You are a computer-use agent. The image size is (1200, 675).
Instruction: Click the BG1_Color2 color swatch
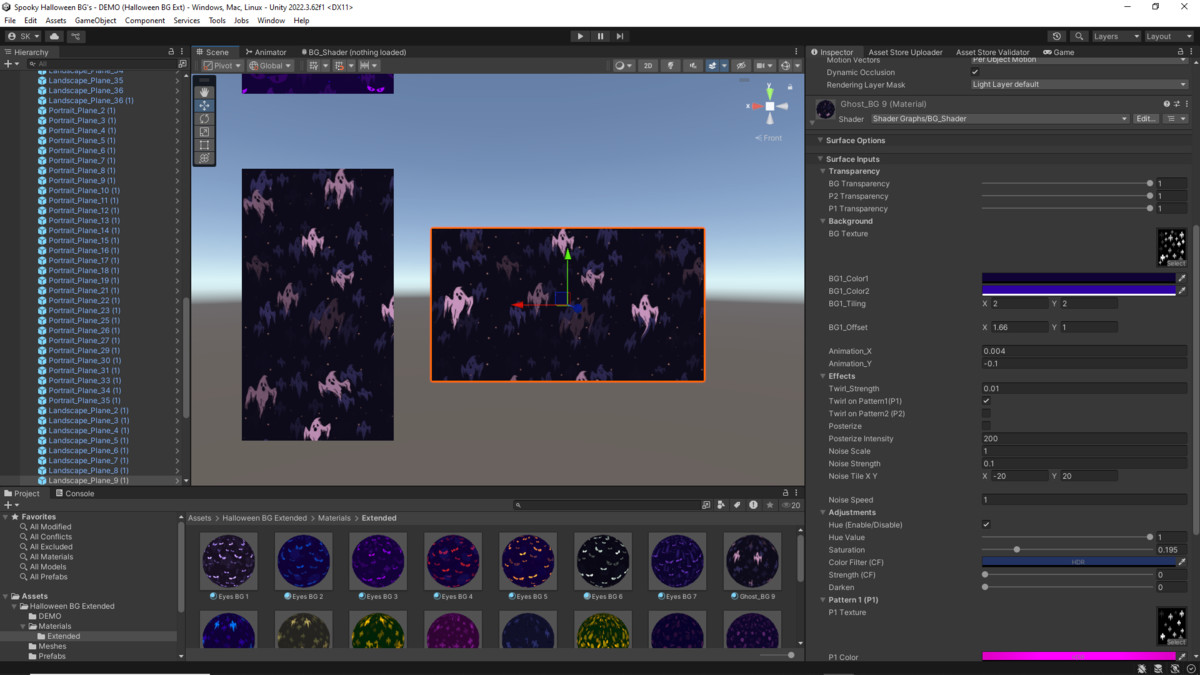[1078, 291]
